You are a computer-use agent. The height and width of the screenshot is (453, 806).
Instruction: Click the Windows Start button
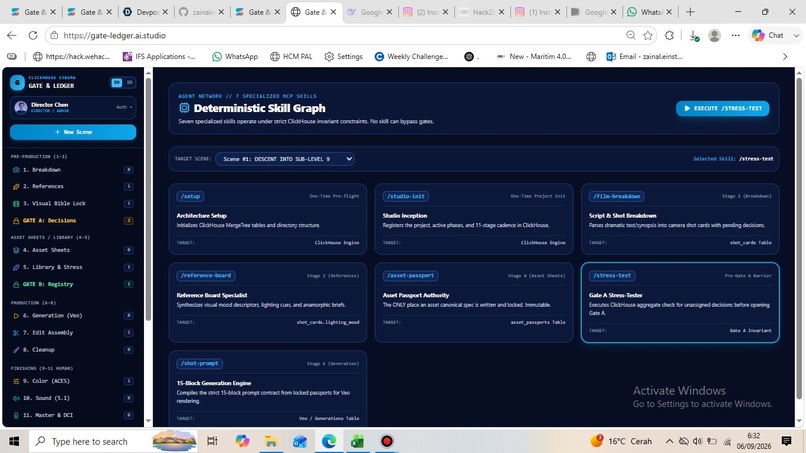pos(14,441)
